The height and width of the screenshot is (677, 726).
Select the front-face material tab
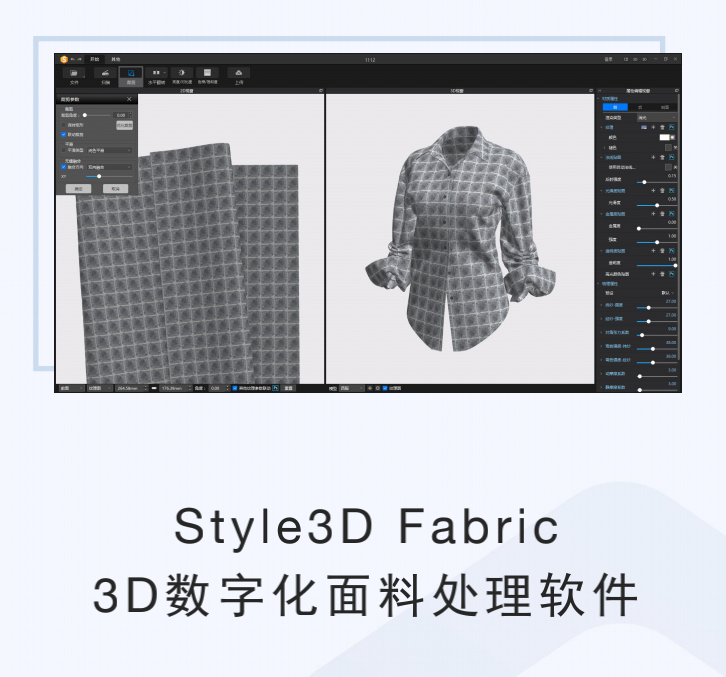pyautogui.click(x=615, y=107)
